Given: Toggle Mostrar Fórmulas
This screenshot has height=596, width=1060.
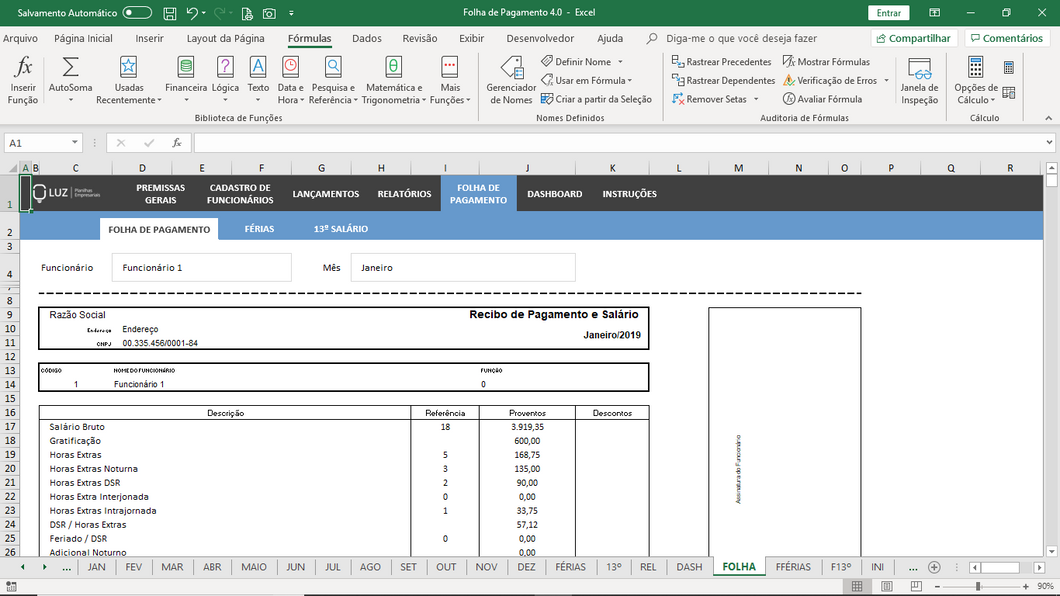Looking at the screenshot, I should 826,62.
